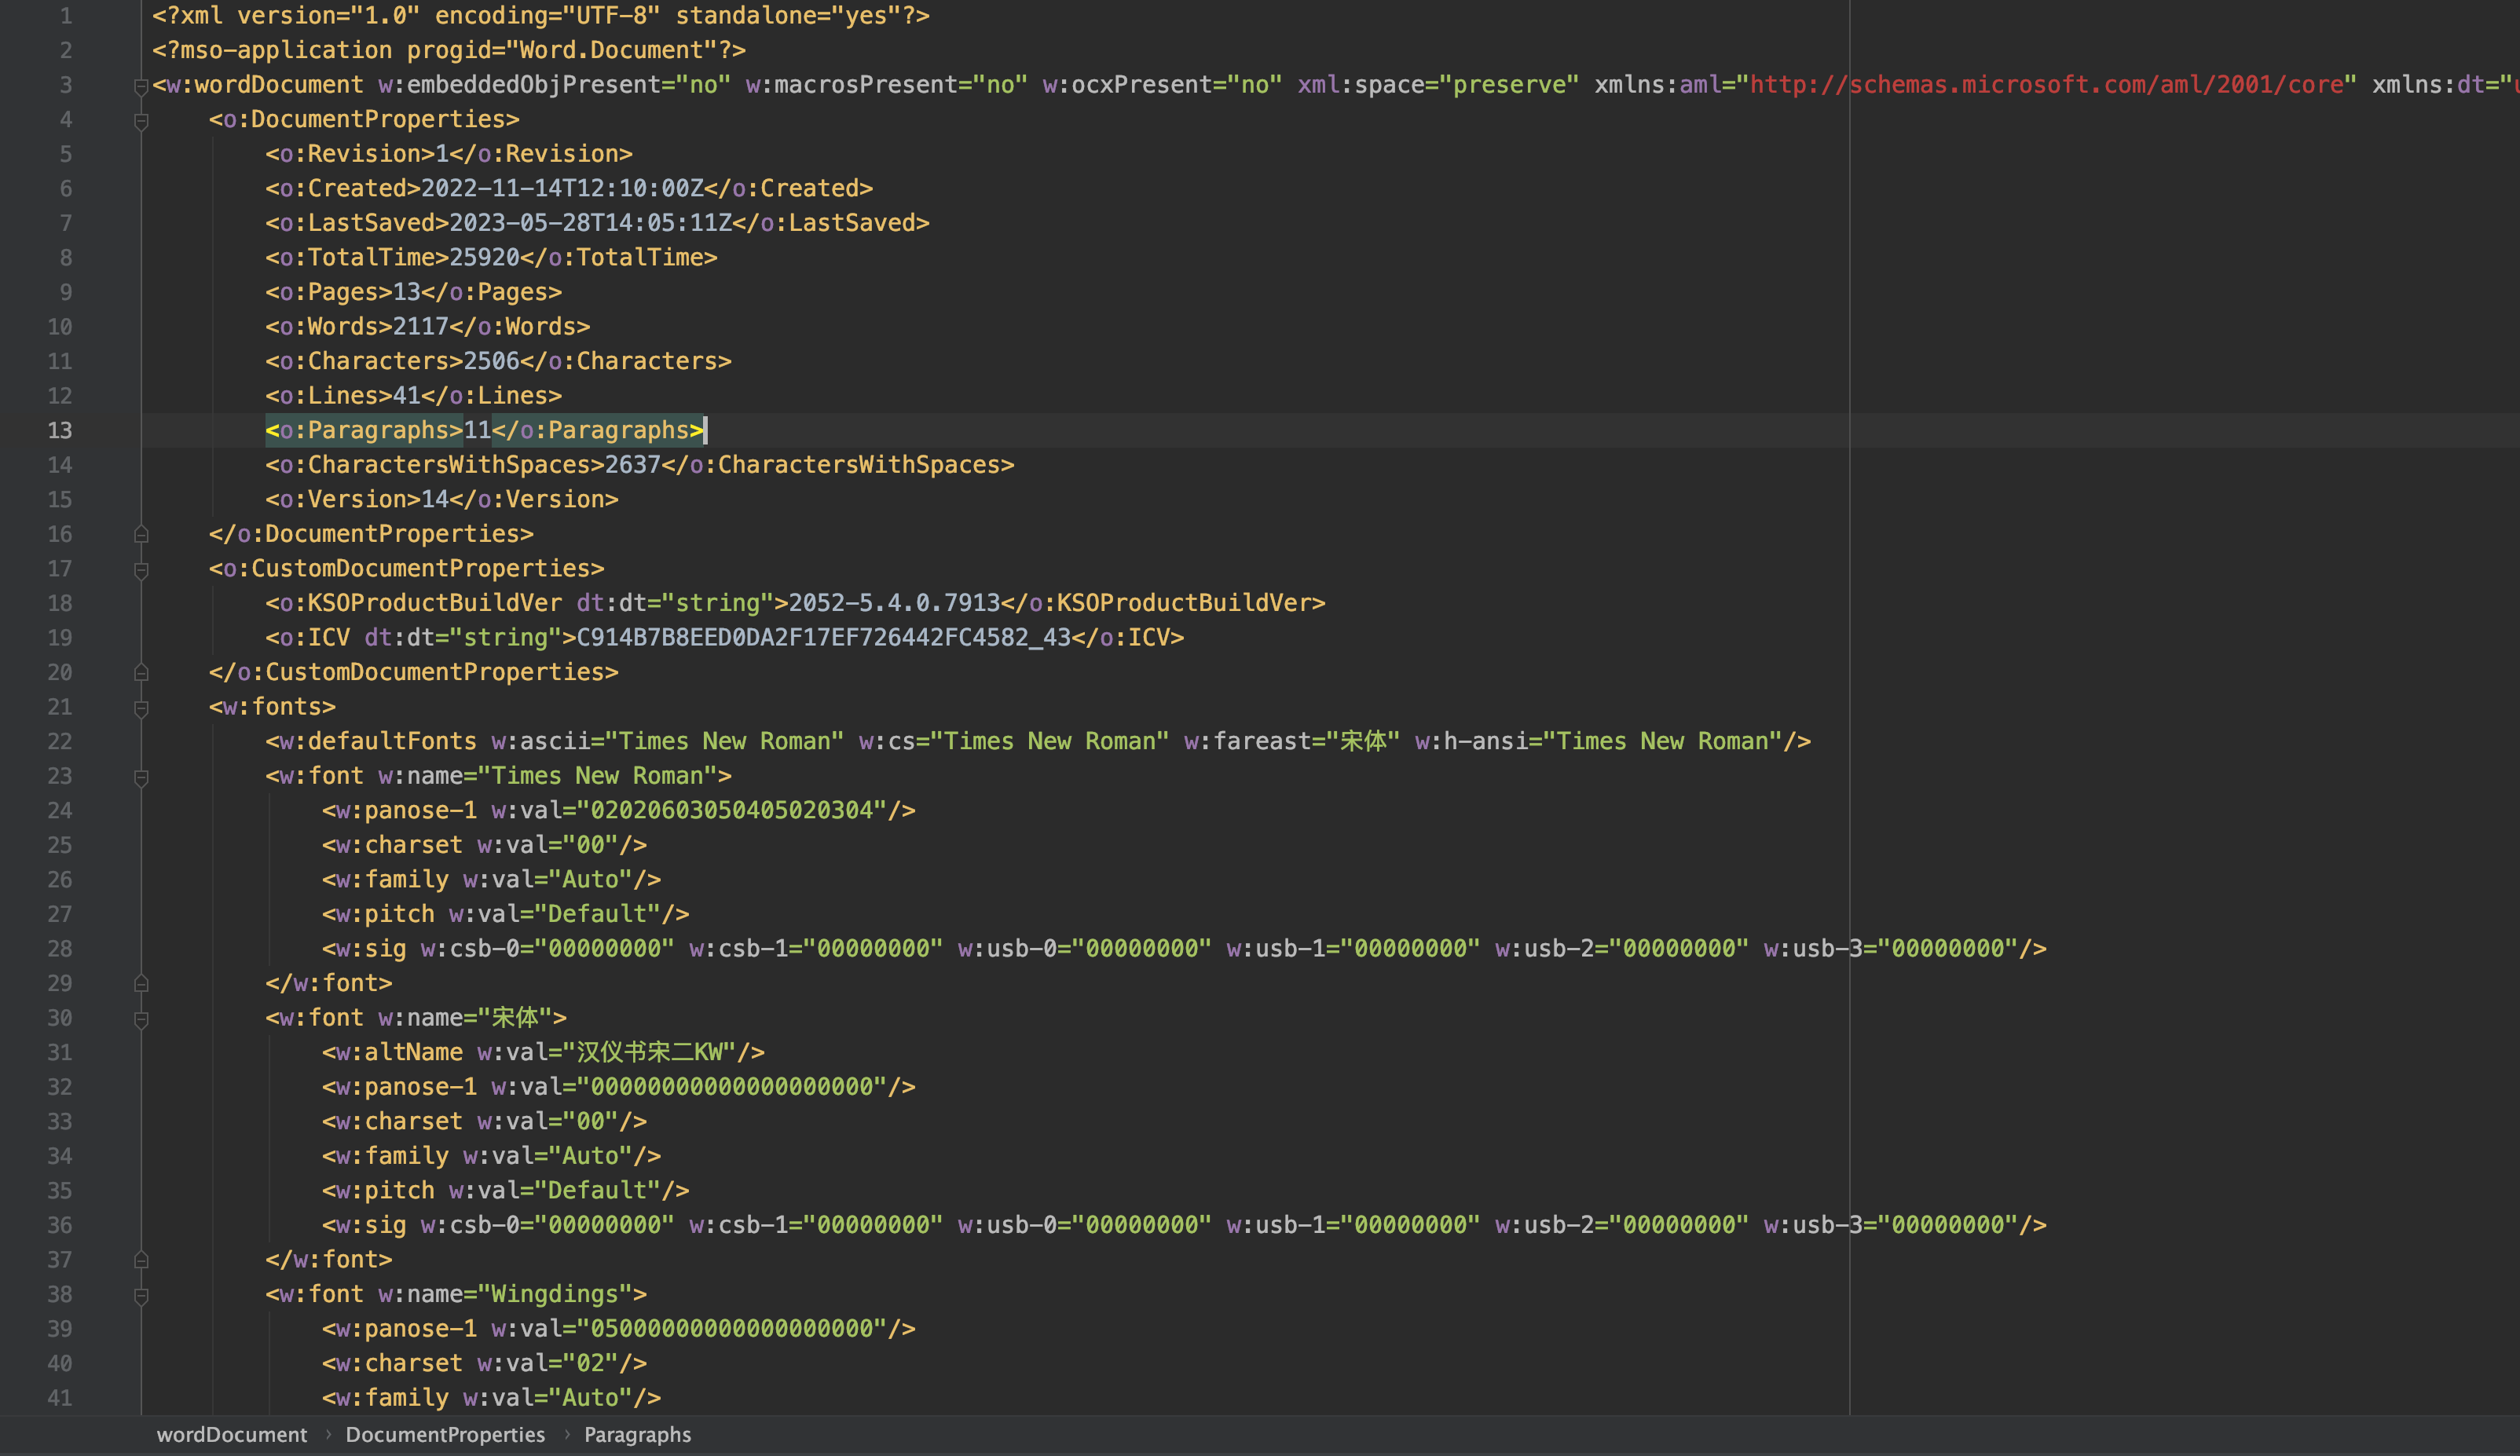Click the o:Words value 2117

421,326
